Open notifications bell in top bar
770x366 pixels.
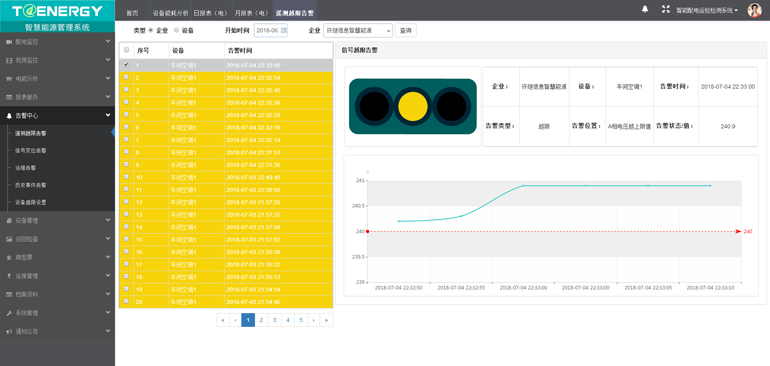tap(645, 9)
